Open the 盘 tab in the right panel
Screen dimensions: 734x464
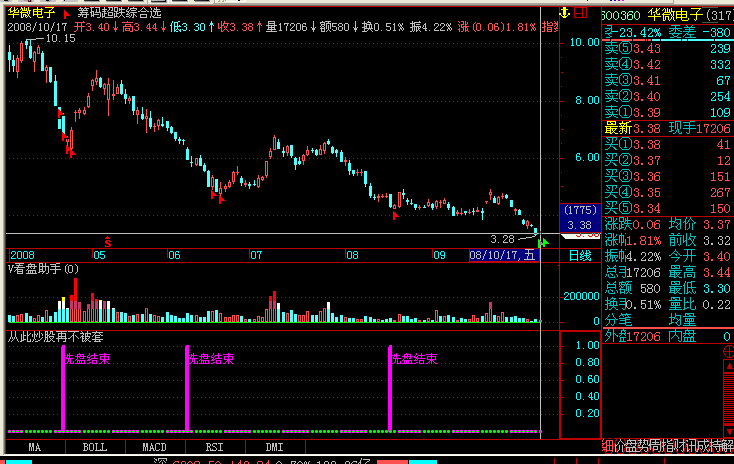point(632,446)
